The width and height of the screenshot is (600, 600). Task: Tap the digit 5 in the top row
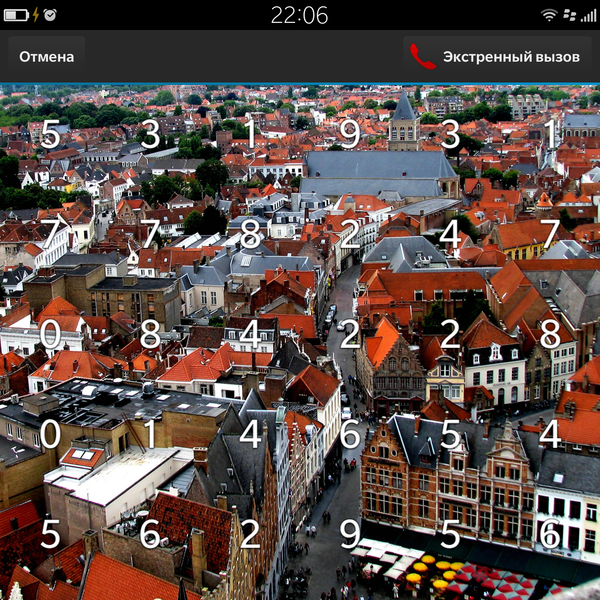(50, 133)
